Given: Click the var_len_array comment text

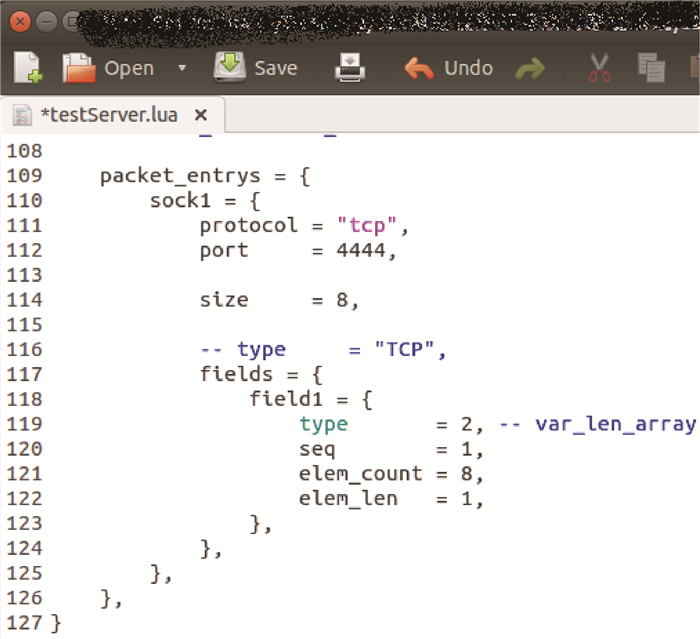Looking at the screenshot, I should pyautogui.click(x=614, y=423).
